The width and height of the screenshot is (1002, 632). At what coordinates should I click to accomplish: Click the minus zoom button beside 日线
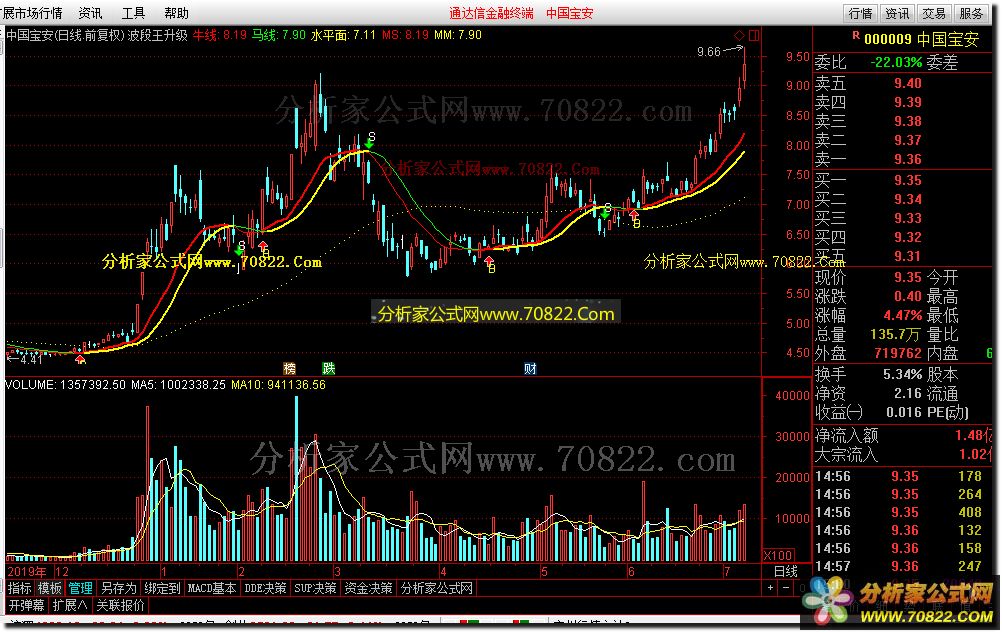coord(786,588)
